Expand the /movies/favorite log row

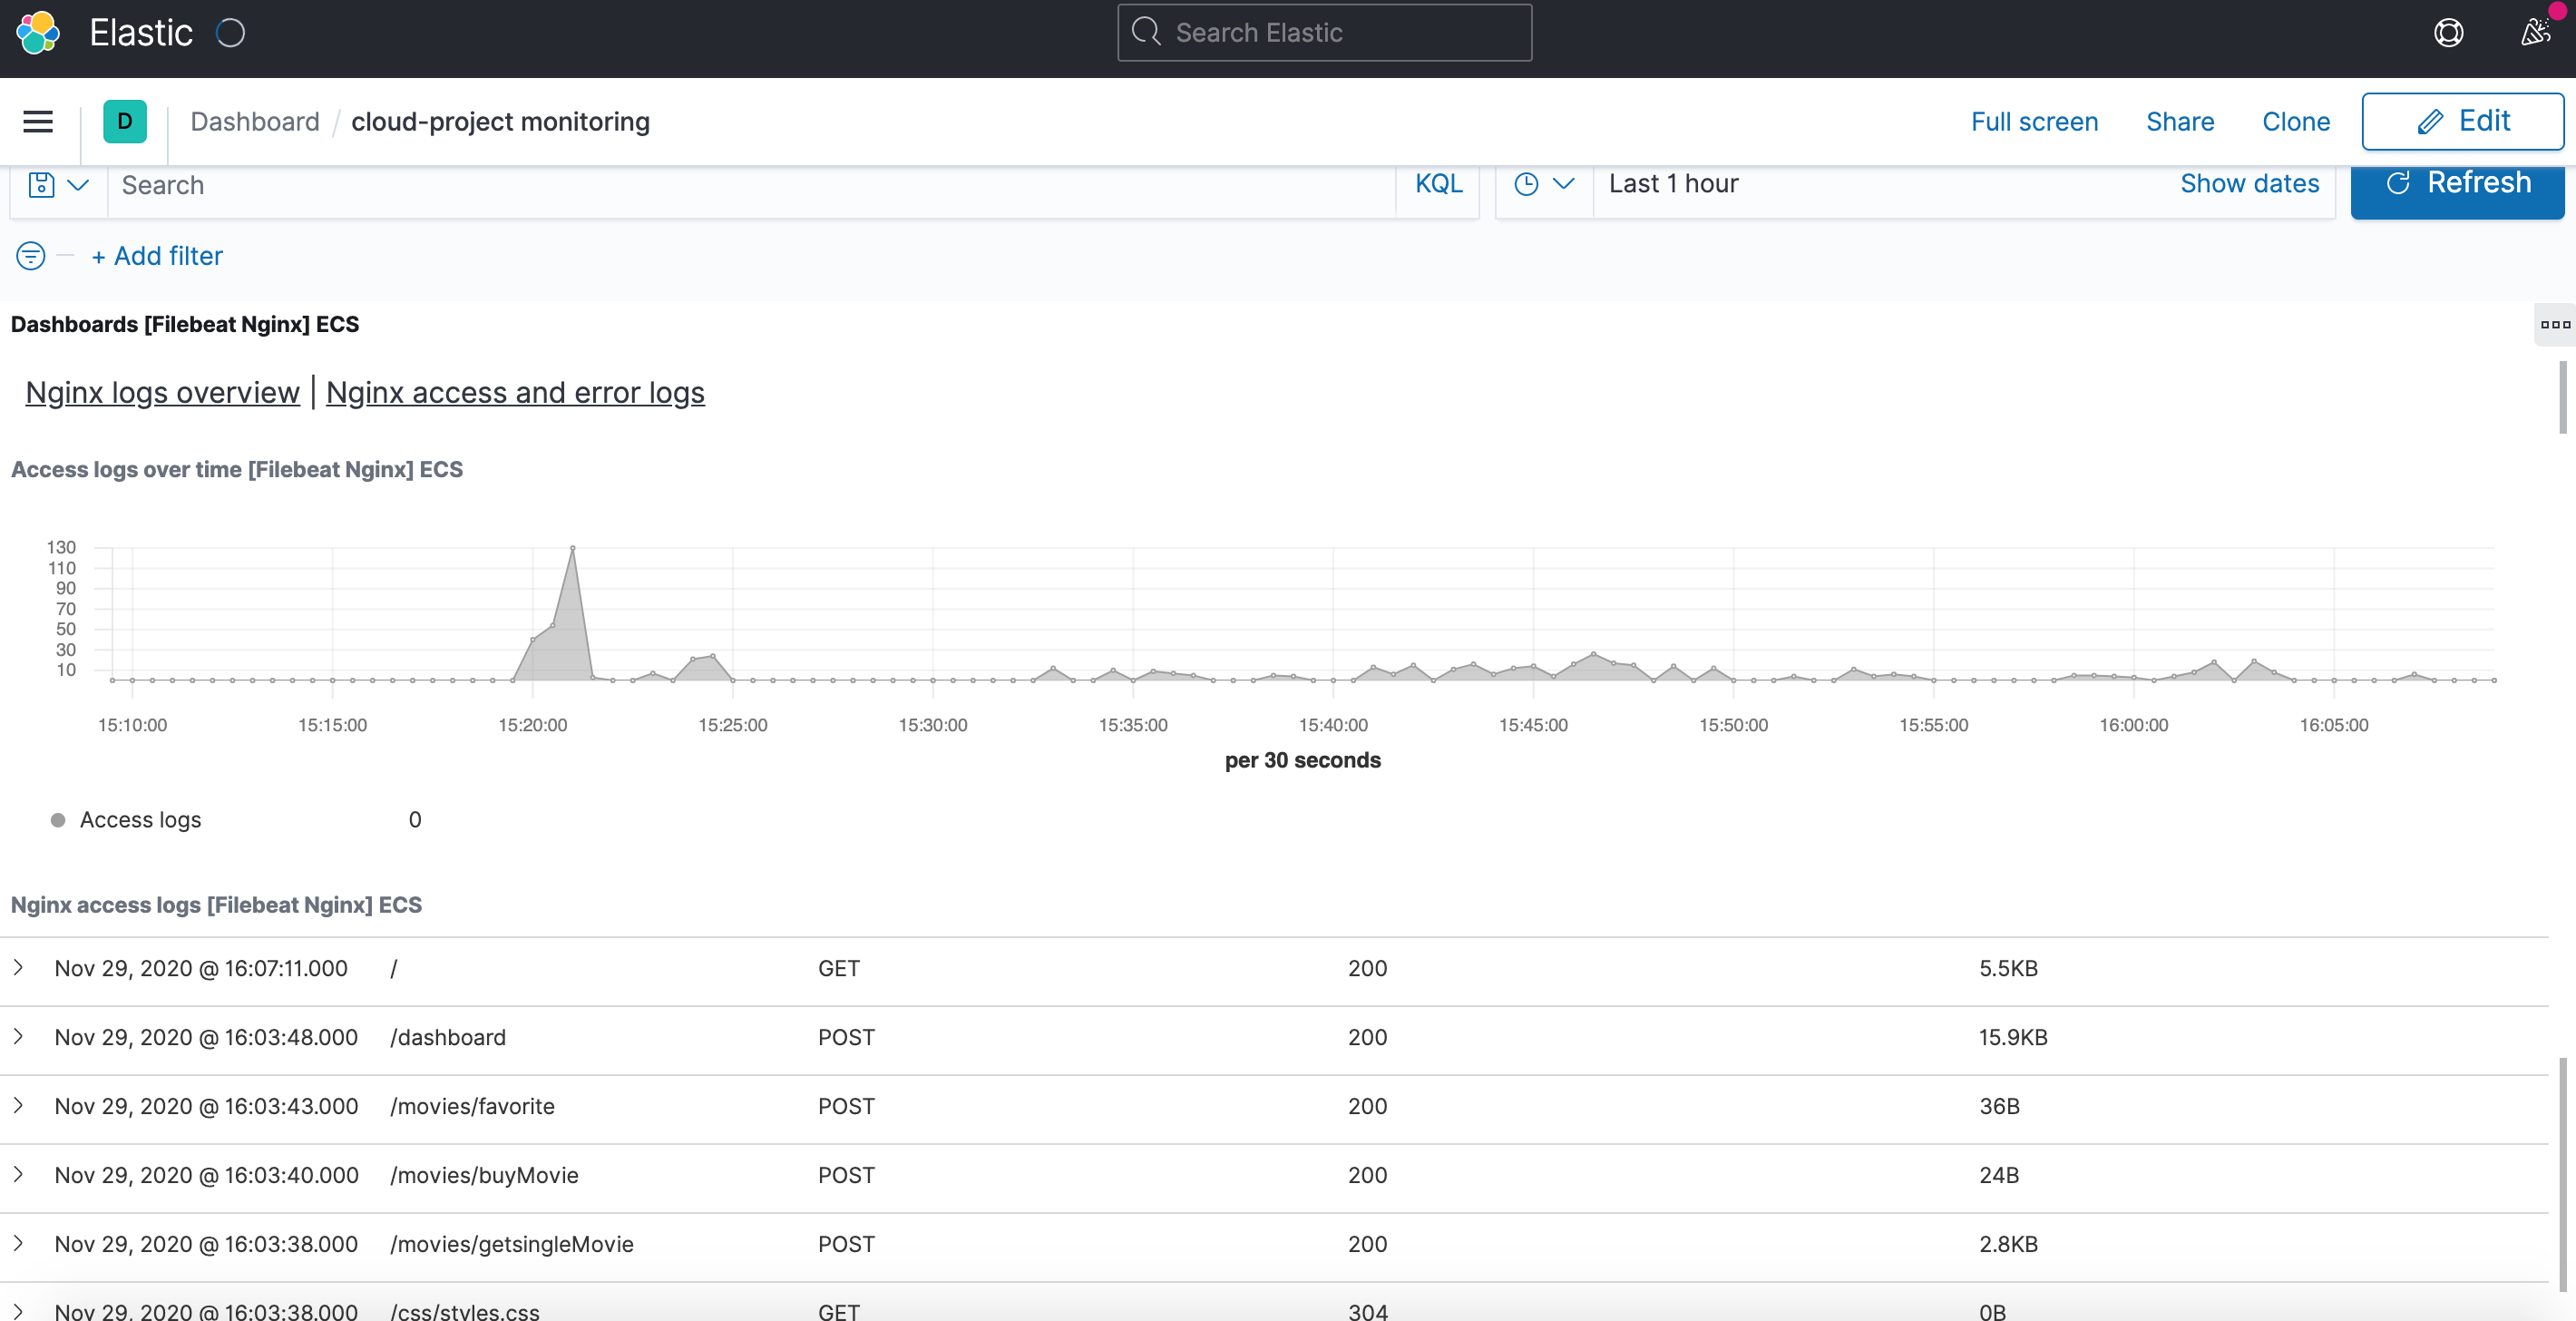point(19,1105)
